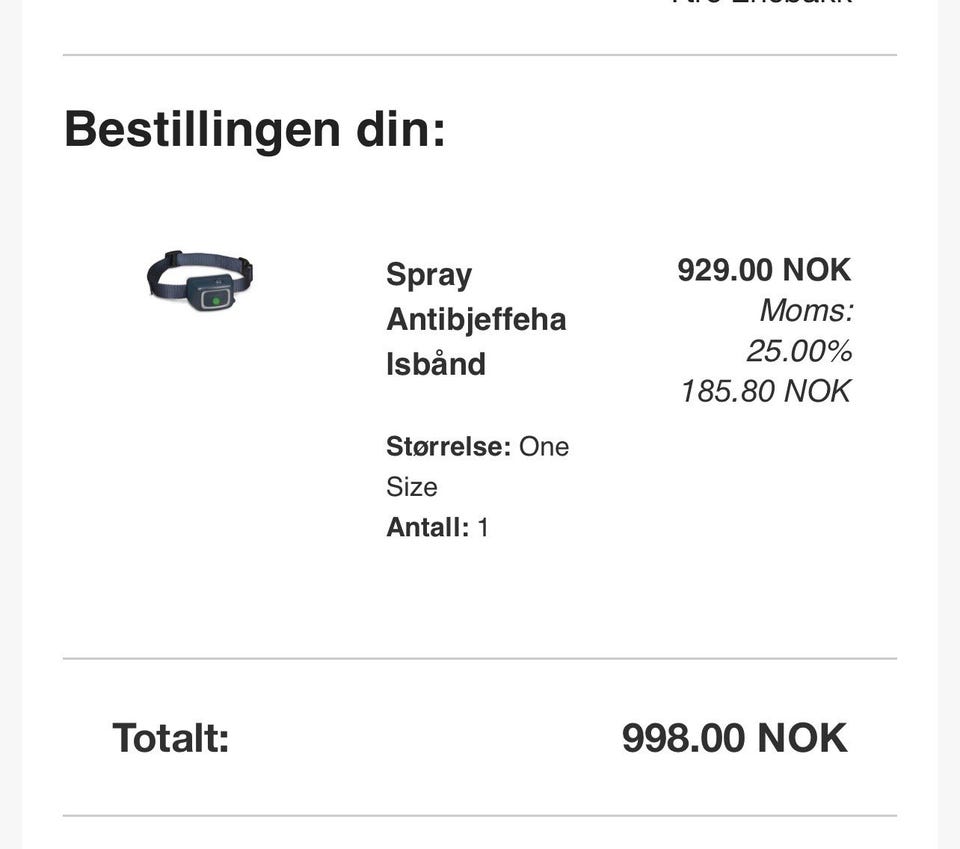Click the word 'Size' below Størrelse
Image resolution: width=960 pixels, height=849 pixels.
pyautogui.click(x=412, y=487)
